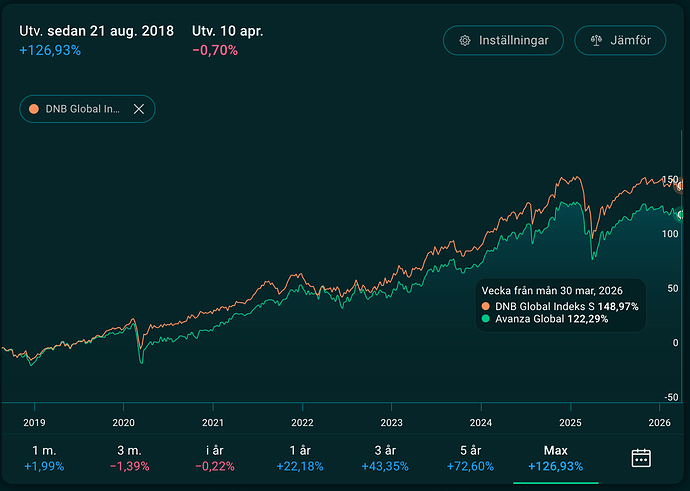Click the orange dot on DNB Global chip
This screenshot has height=491, width=690.
click(x=34, y=109)
